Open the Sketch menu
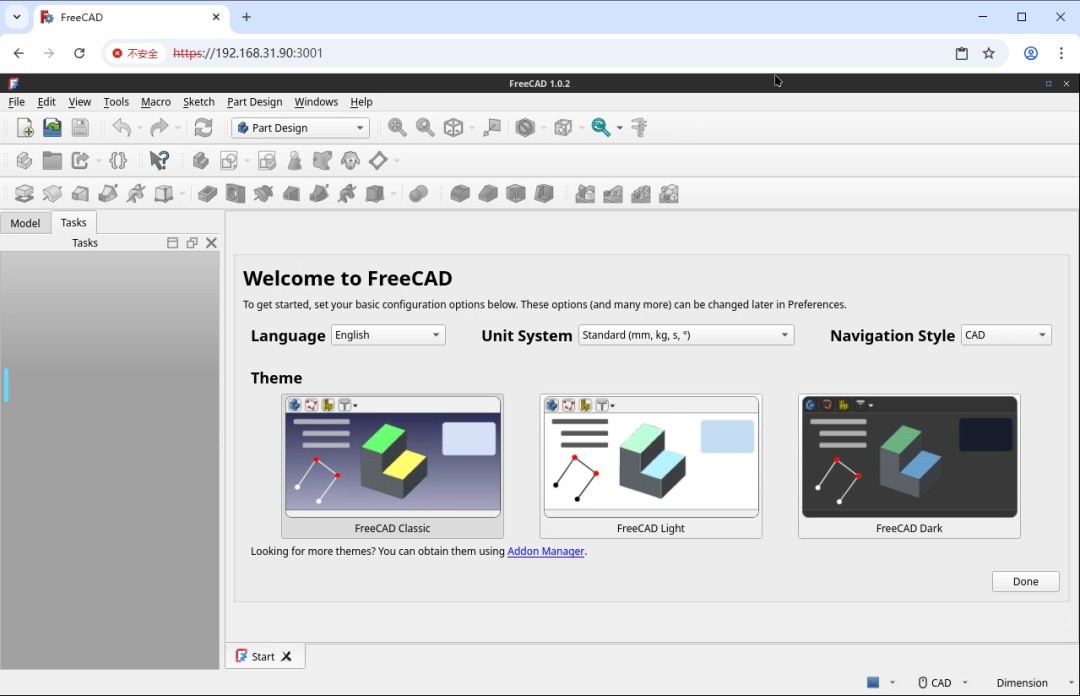Image resolution: width=1080 pixels, height=696 pixels. tap(198, 101)
